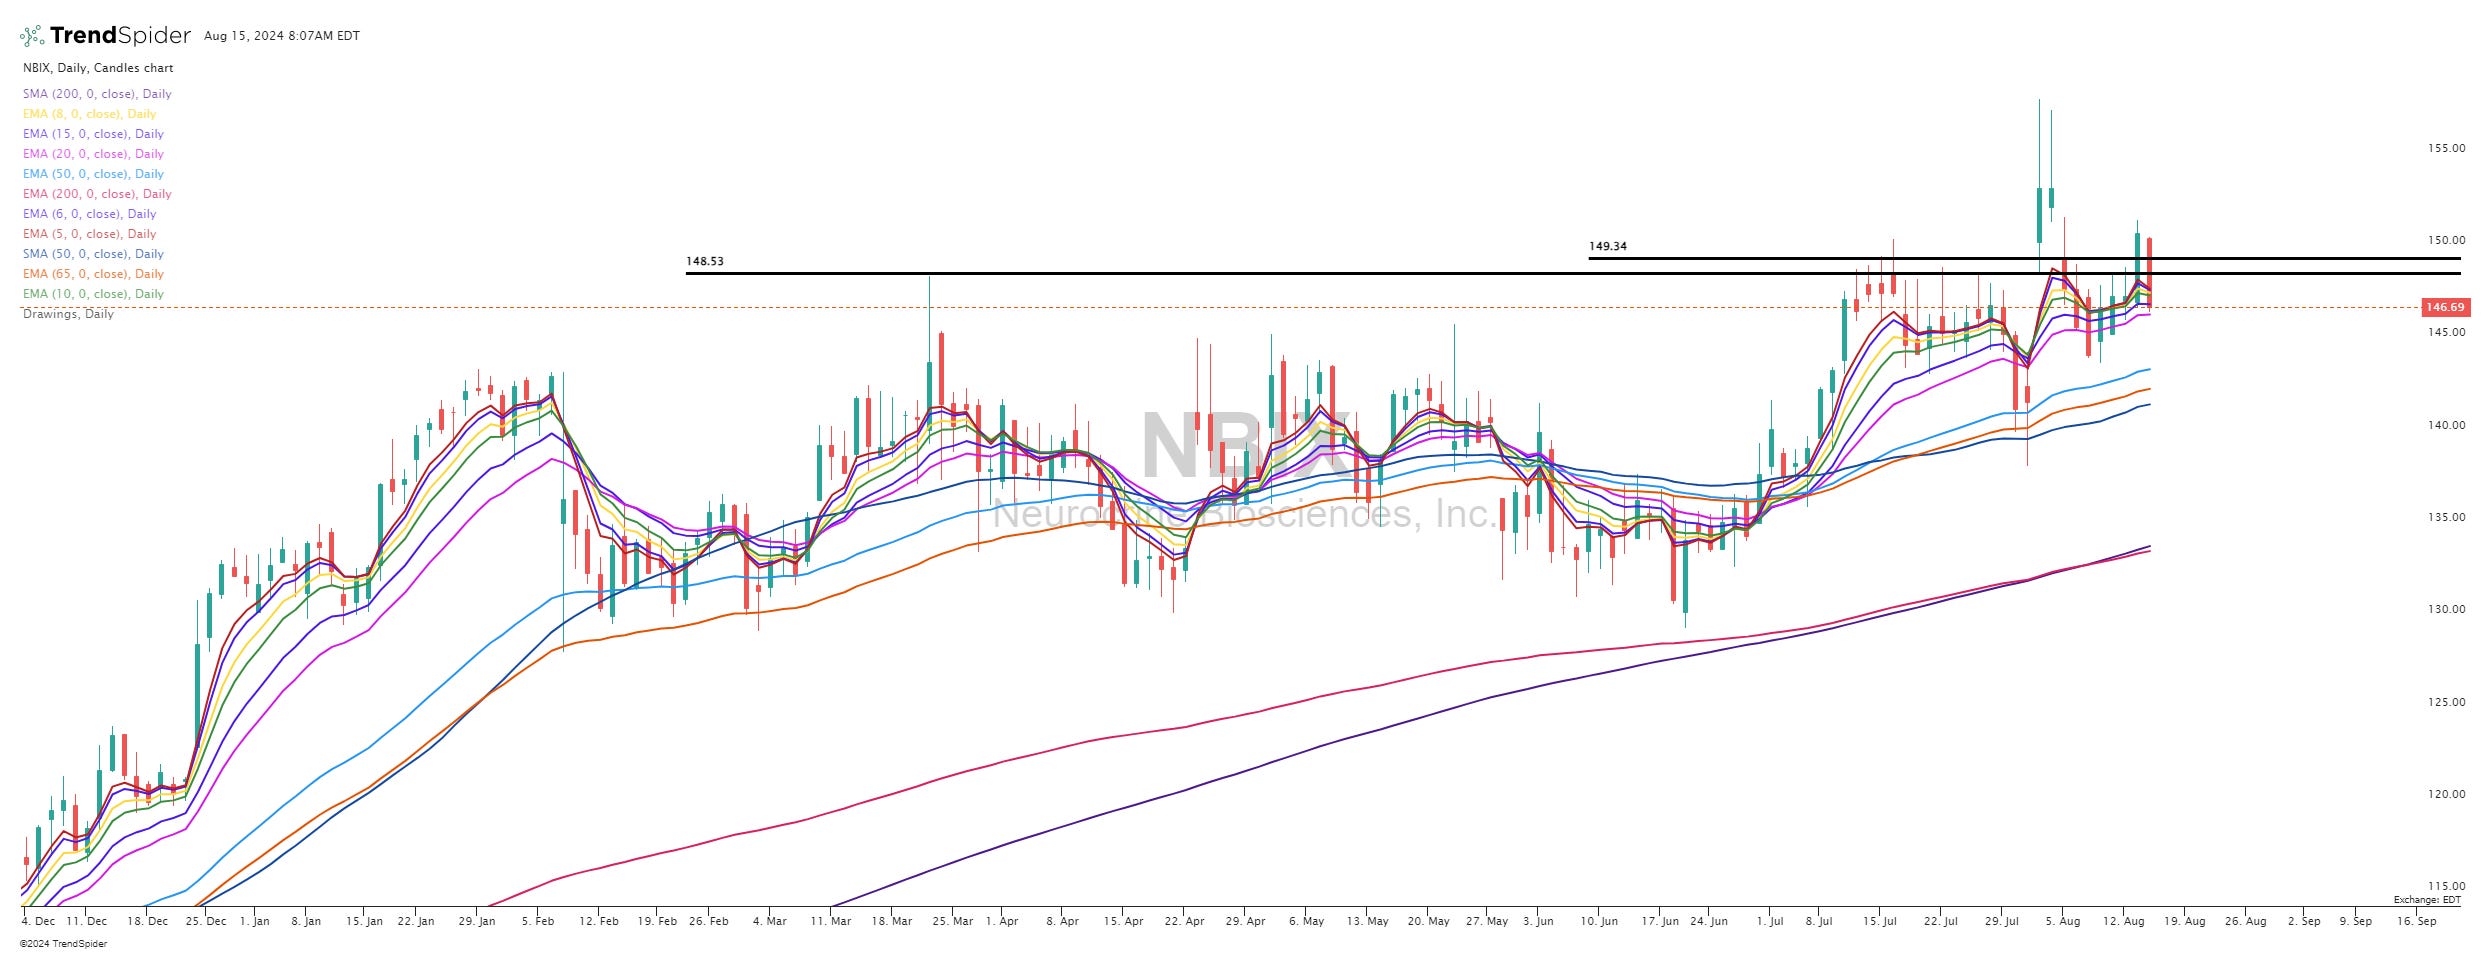2491x953 pixels.
Task: Click the 1. Jan date axis label
Action: [x=255, y=921]
